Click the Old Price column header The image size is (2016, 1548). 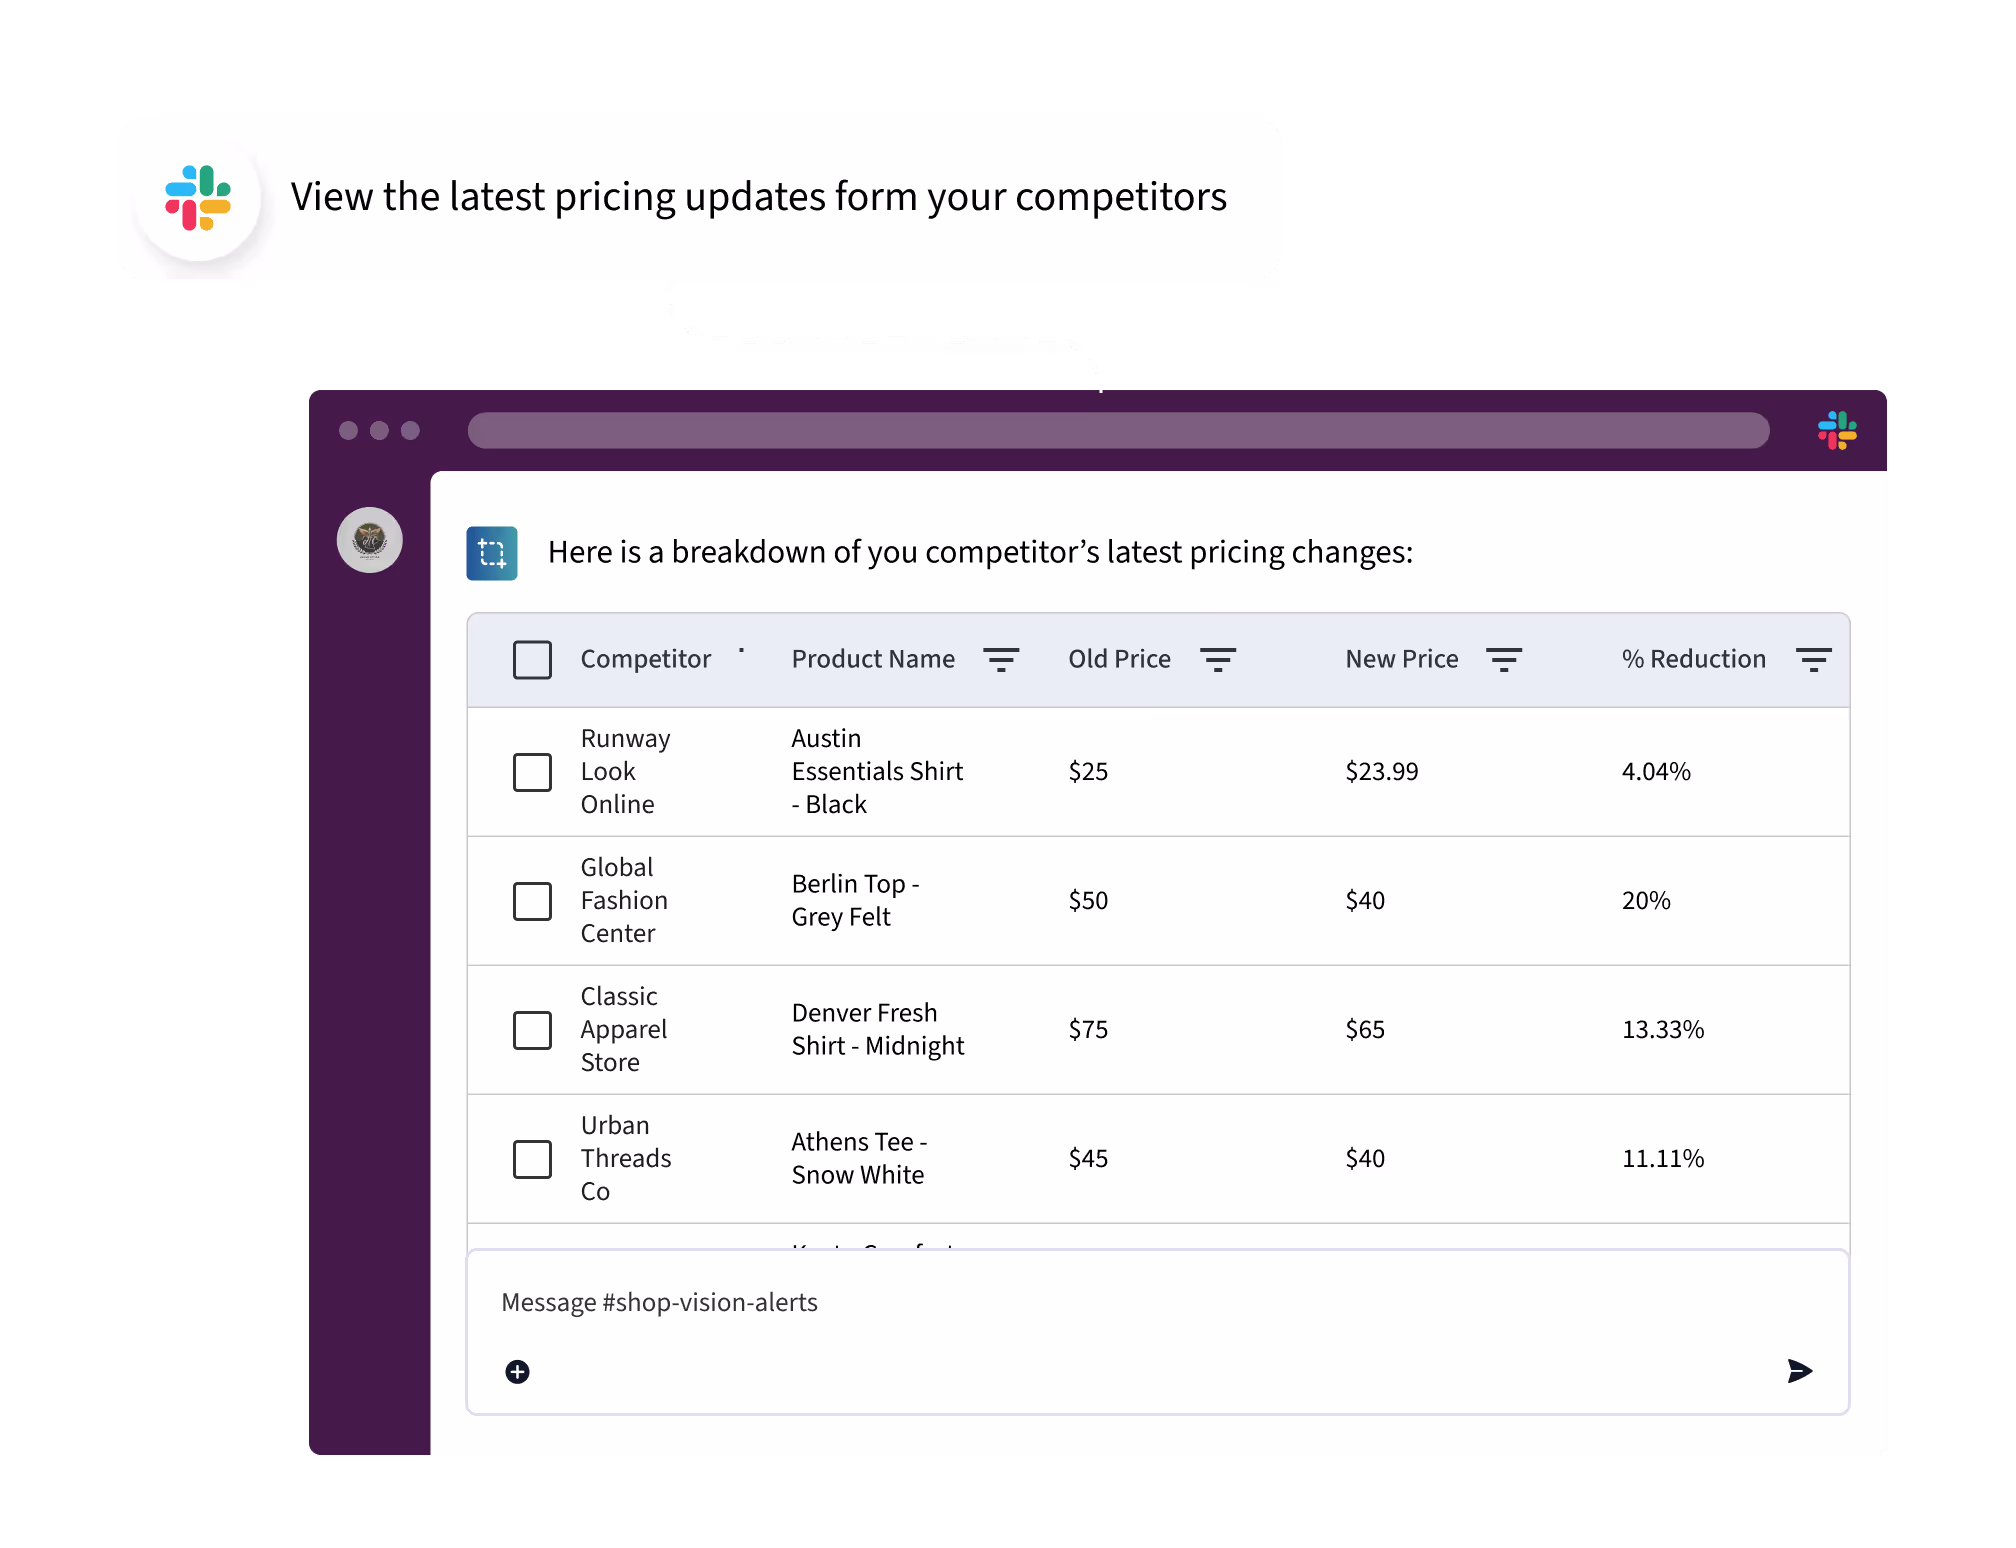point(1119,659)
